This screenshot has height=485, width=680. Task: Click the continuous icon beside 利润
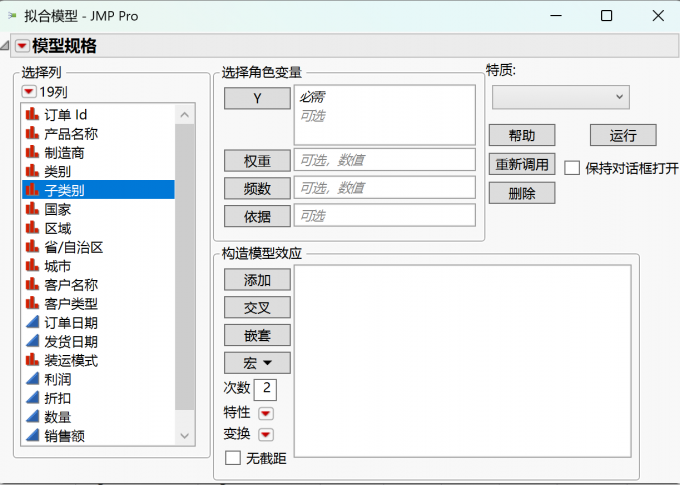[32, 379]
